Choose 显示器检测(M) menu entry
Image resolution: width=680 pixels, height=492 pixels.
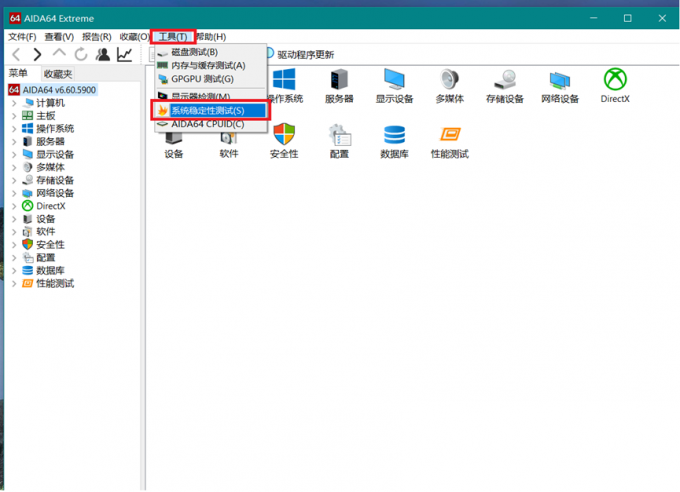[211, 95]
